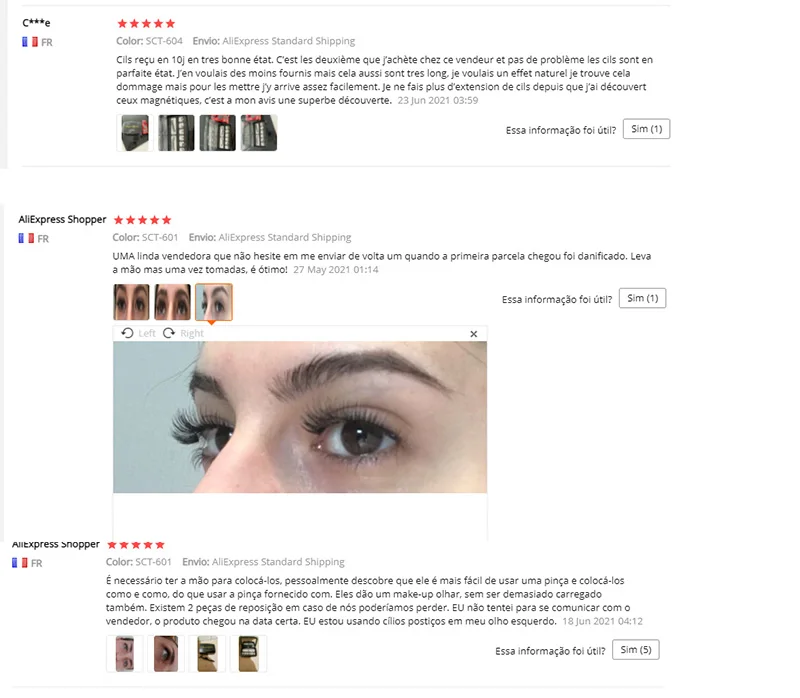Click the France flag beside C***e
This screenshot has height=698, width=800.
[30, 42]
